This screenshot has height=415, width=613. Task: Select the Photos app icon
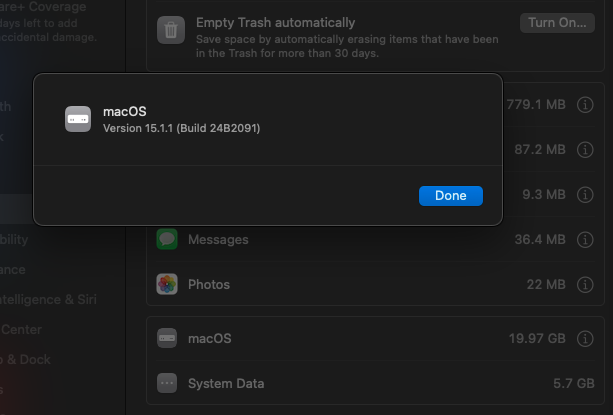coord(167,284)
